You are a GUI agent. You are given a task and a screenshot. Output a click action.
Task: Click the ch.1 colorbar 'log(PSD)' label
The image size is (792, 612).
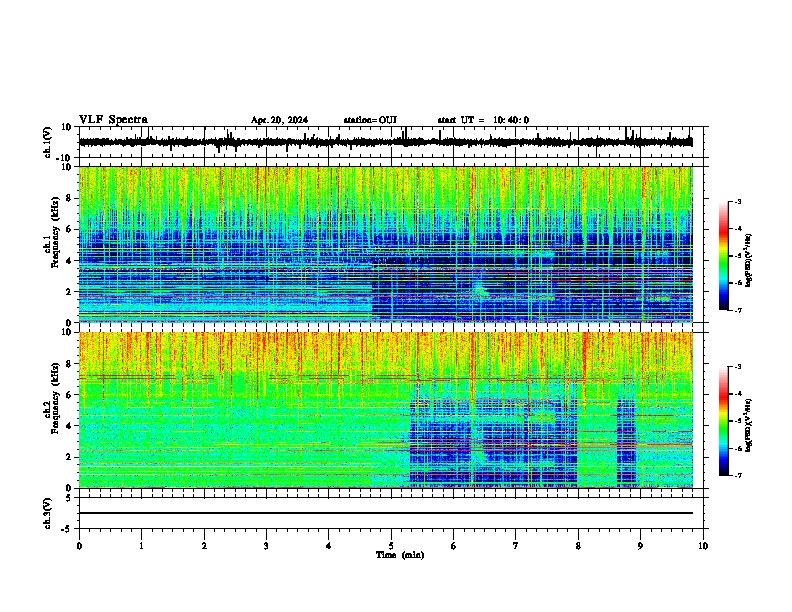[748, 261]
